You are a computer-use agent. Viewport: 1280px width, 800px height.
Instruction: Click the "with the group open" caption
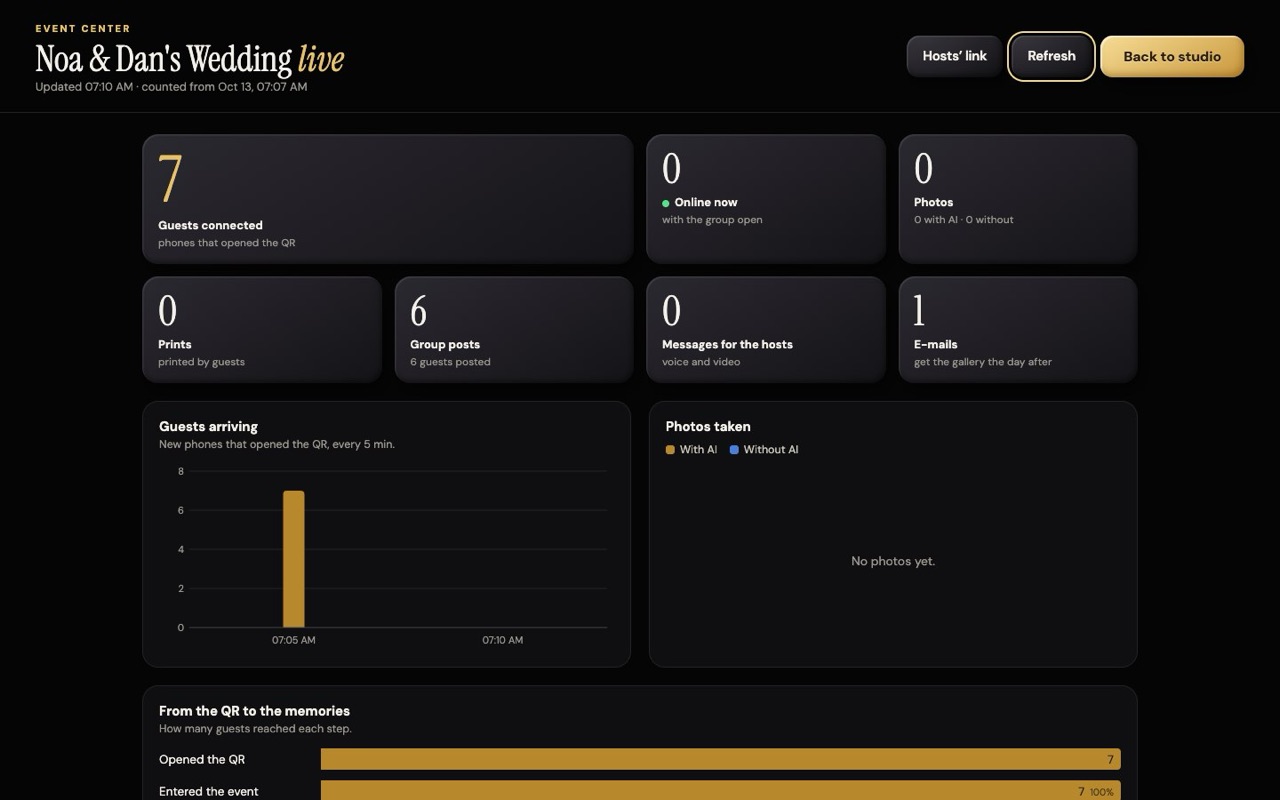click(712, 220)
